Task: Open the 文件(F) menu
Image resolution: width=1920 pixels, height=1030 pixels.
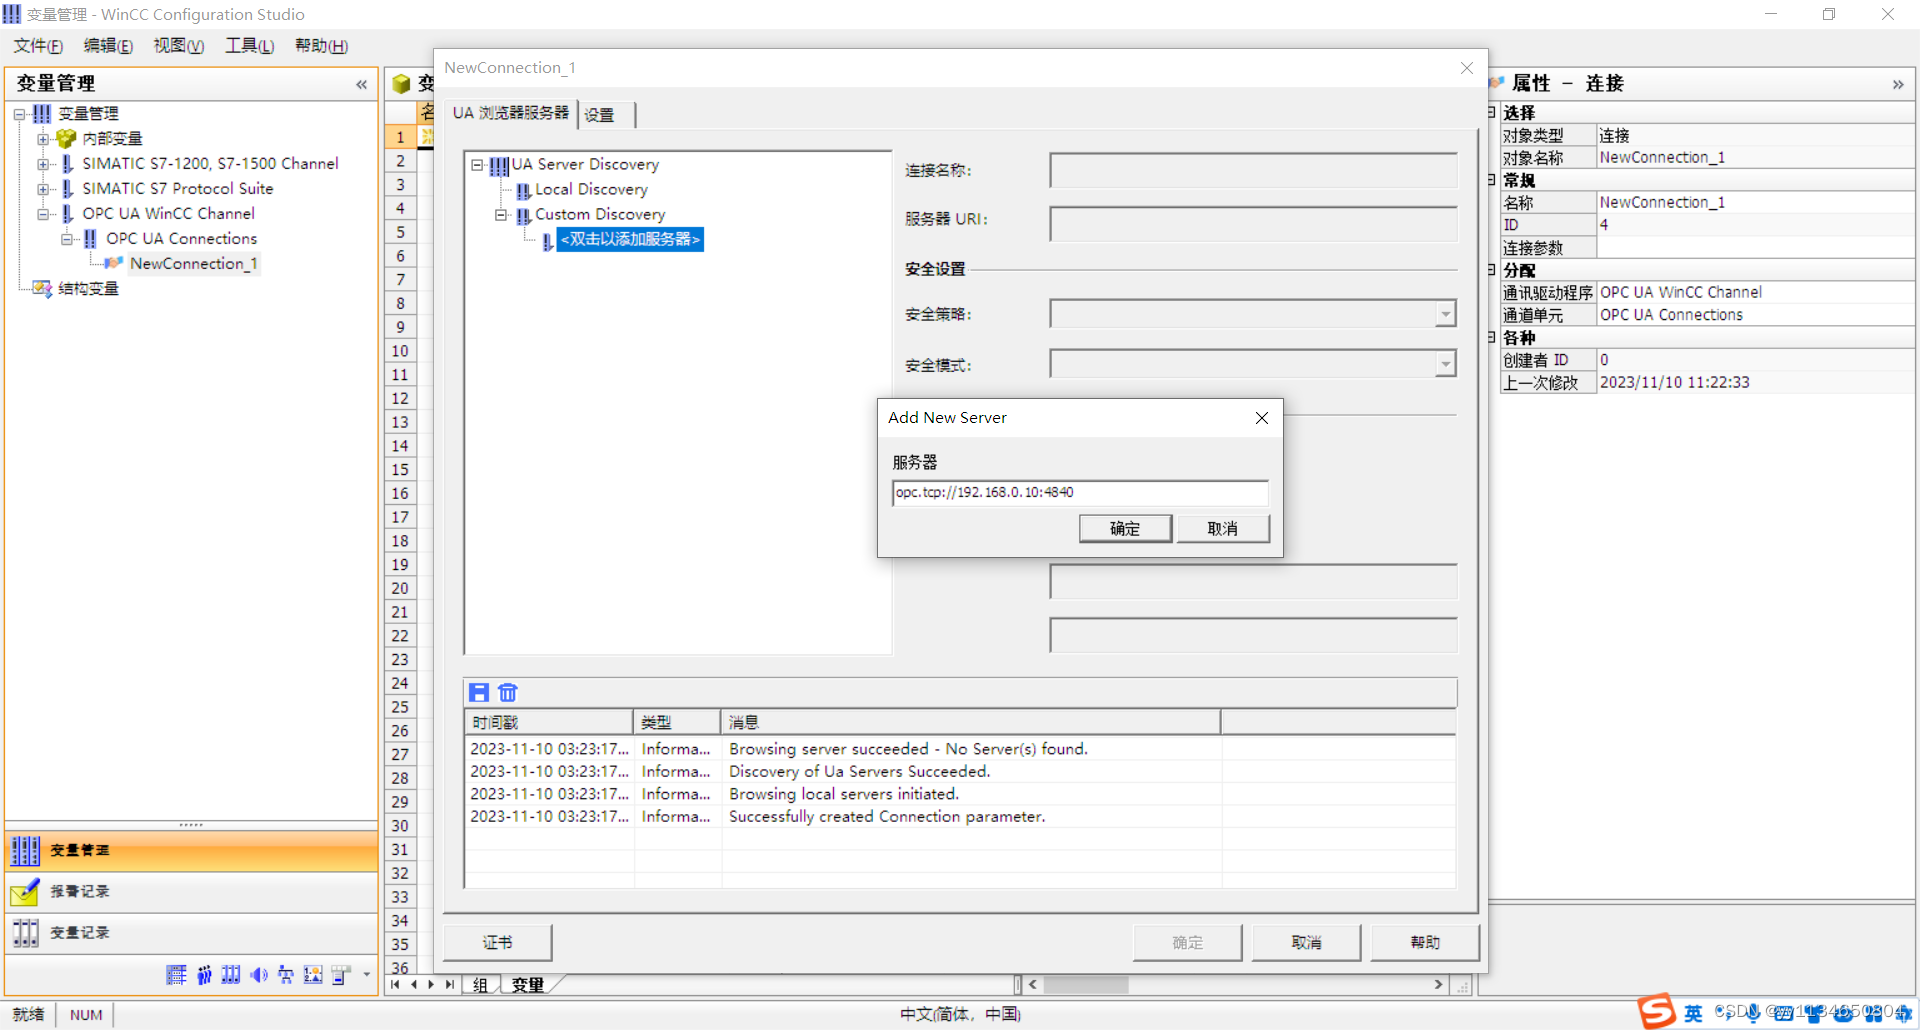Action: pos(38,46)
